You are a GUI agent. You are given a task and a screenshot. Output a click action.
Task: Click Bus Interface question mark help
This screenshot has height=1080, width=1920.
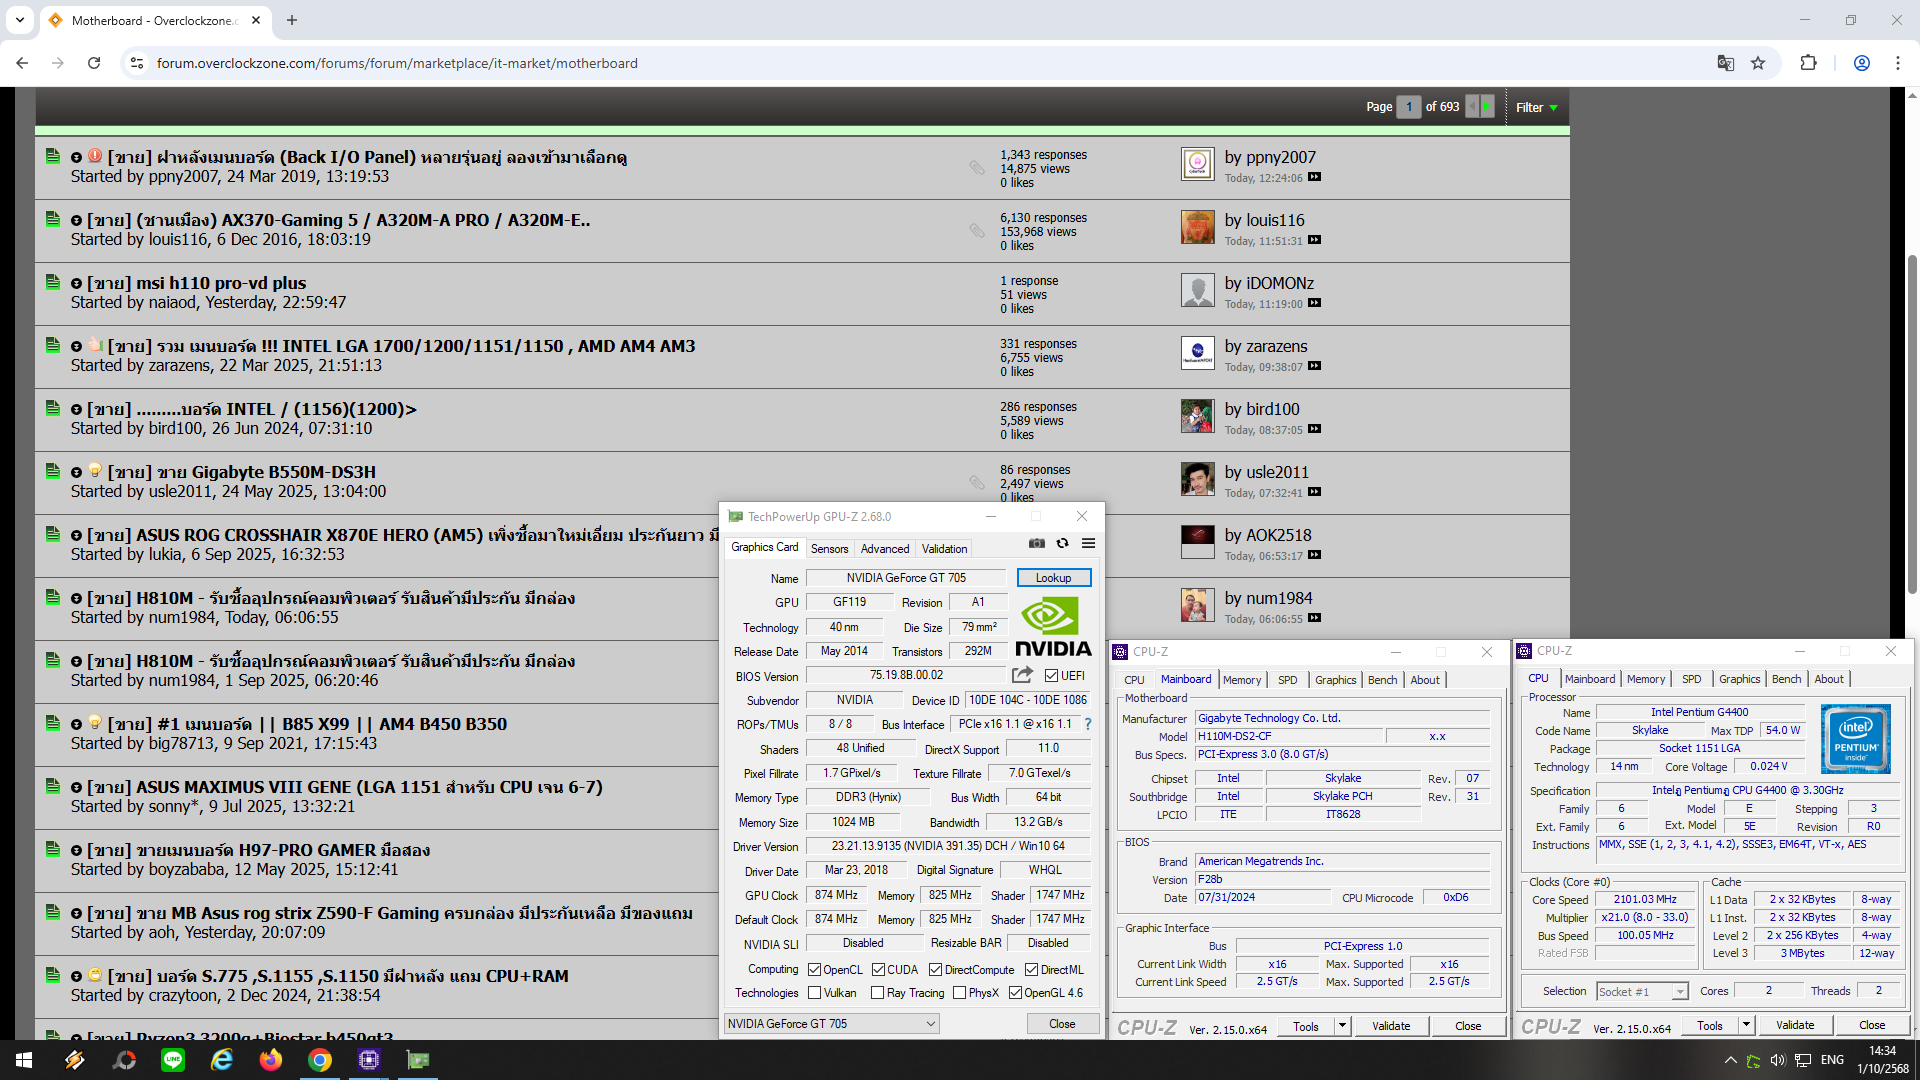tap(1088, 724)
